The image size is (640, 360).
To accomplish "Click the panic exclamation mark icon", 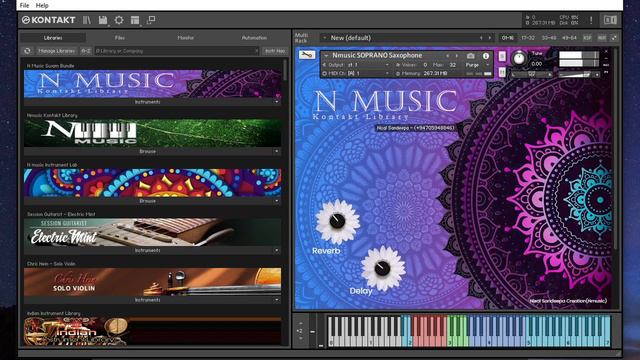I will click(591, 20).
